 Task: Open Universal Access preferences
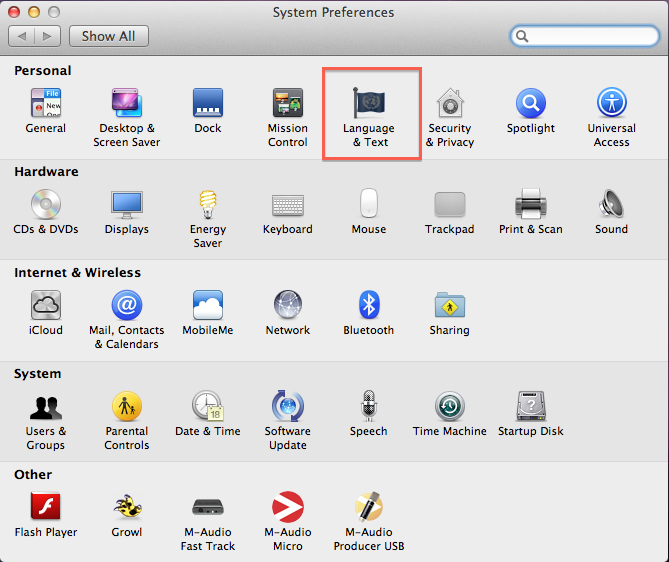click(x=611, y=104)
